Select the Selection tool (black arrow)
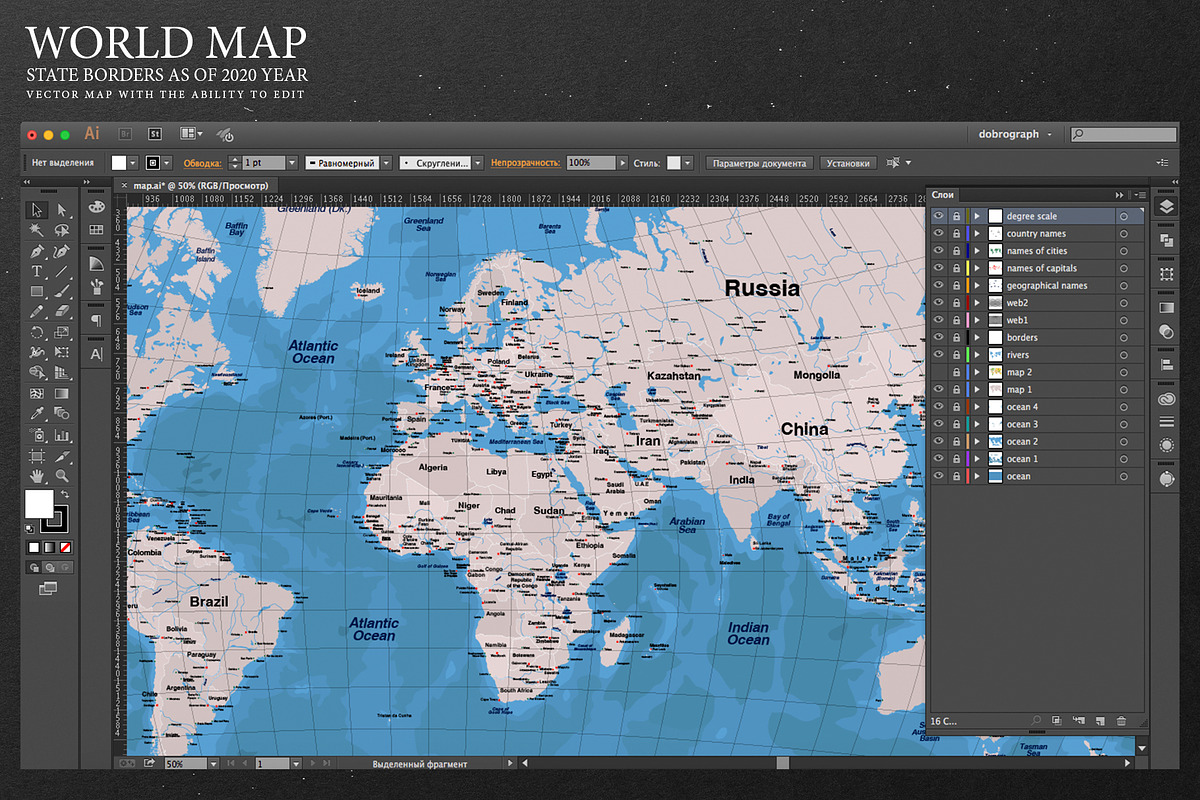 point(36,210)
